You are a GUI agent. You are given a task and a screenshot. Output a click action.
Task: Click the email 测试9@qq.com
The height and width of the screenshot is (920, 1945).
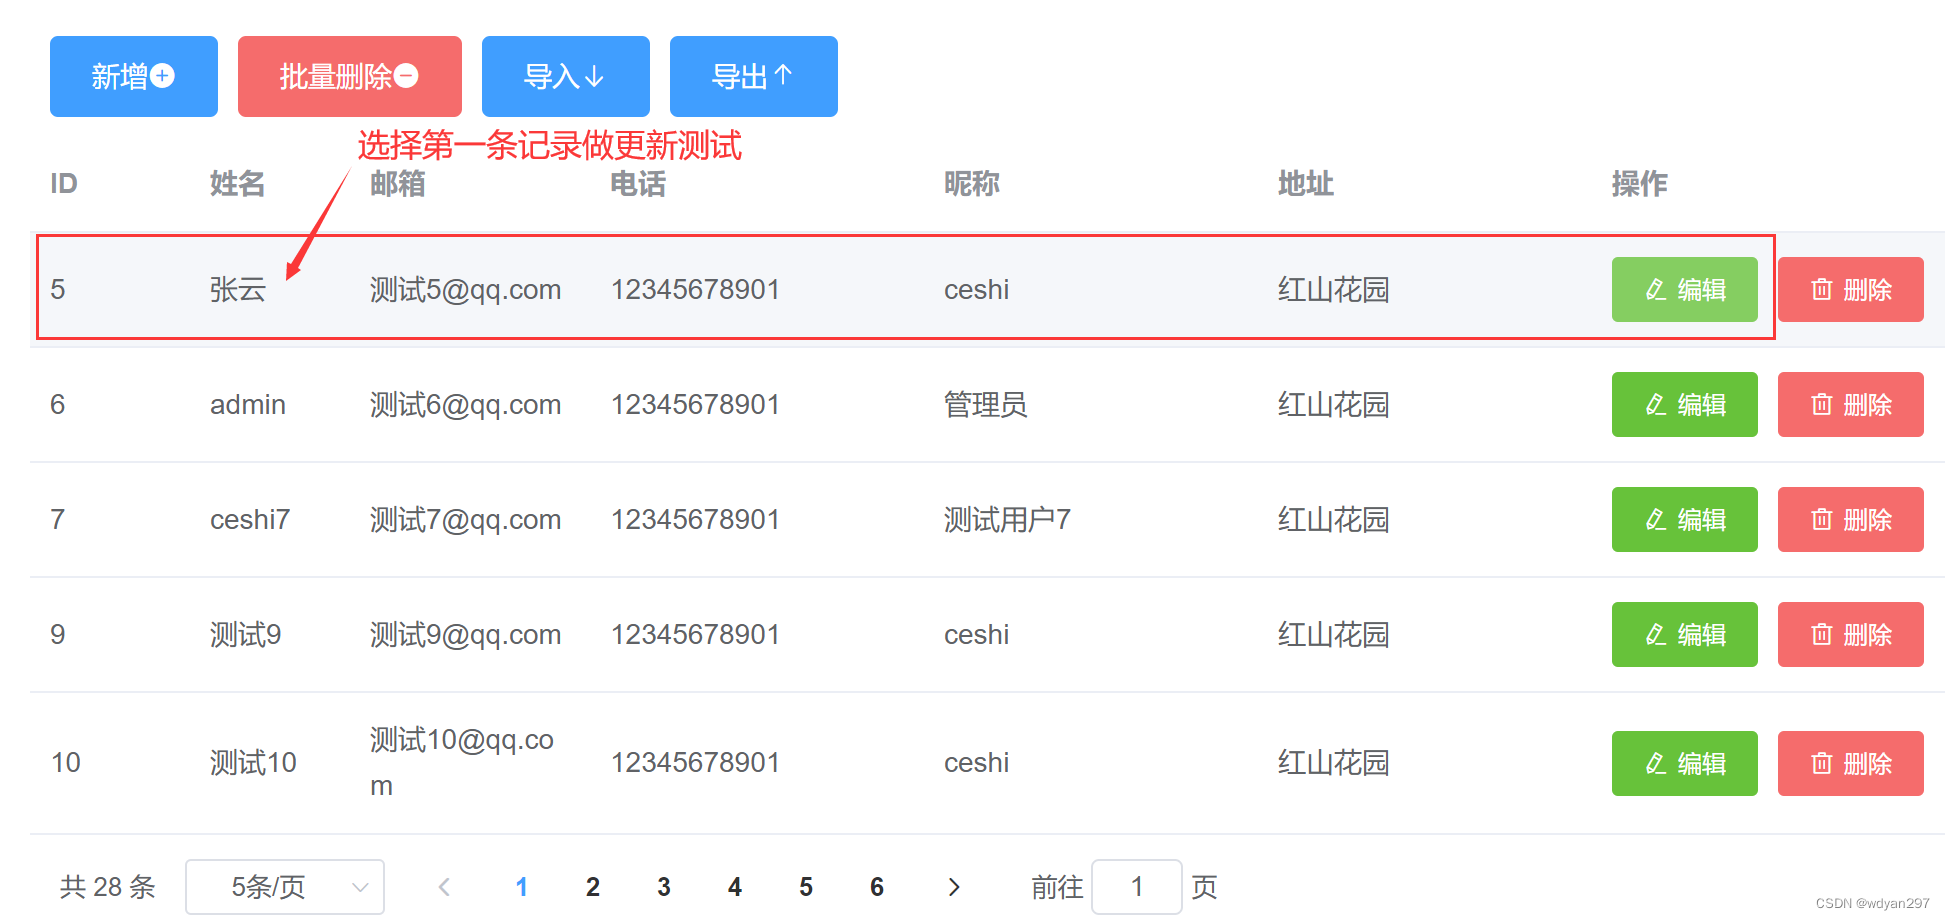click(x=466, y=635)
